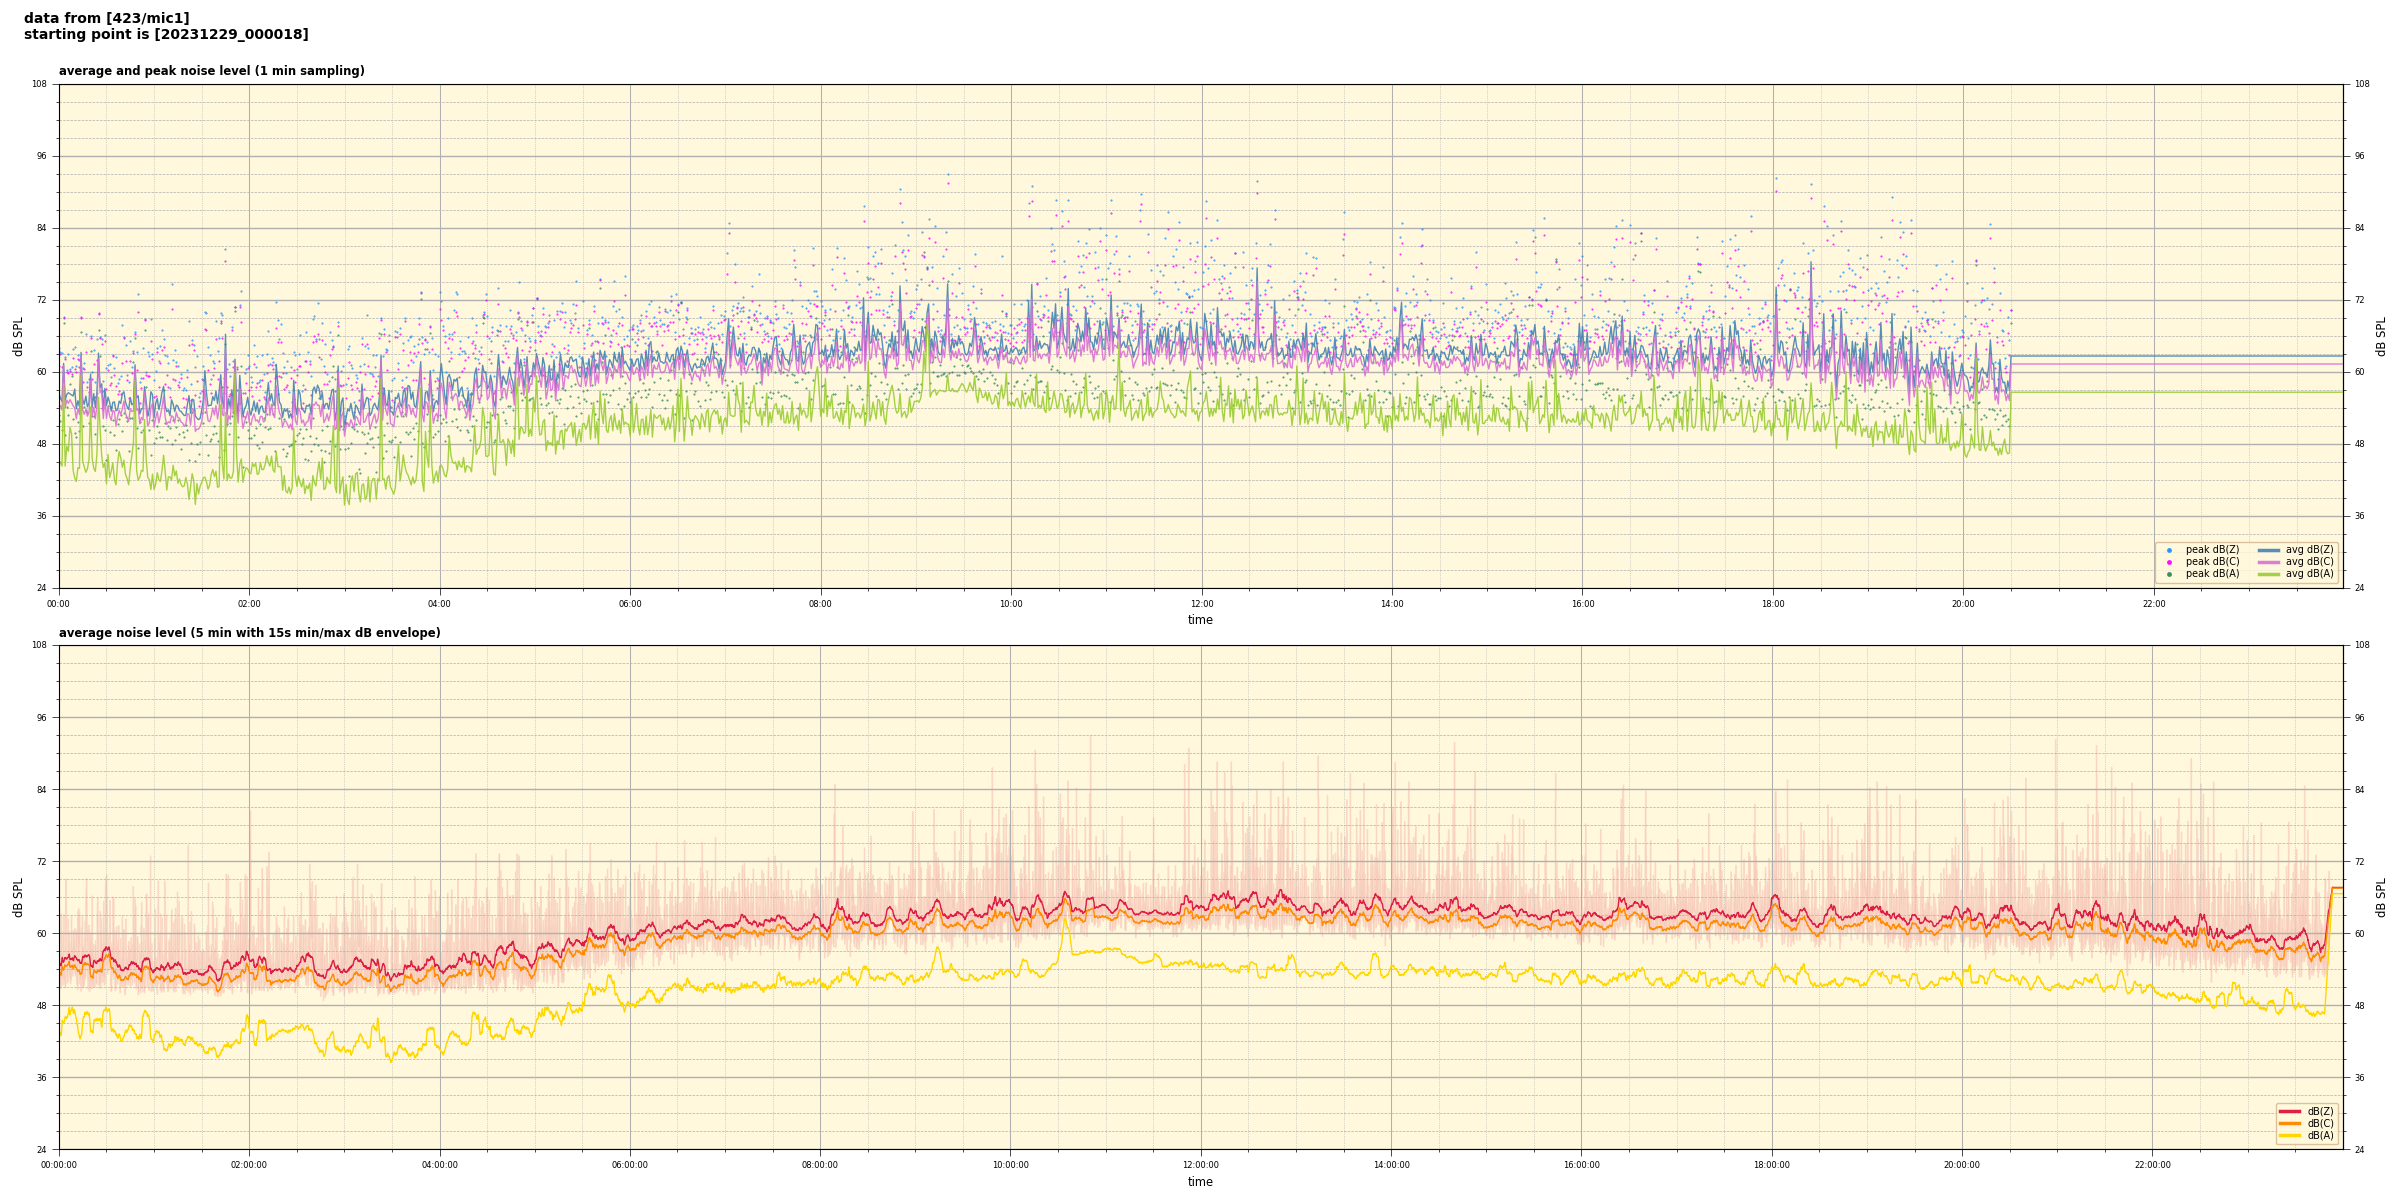Click the bottom chart's left "dB SPL" axis label

[18, 897]
